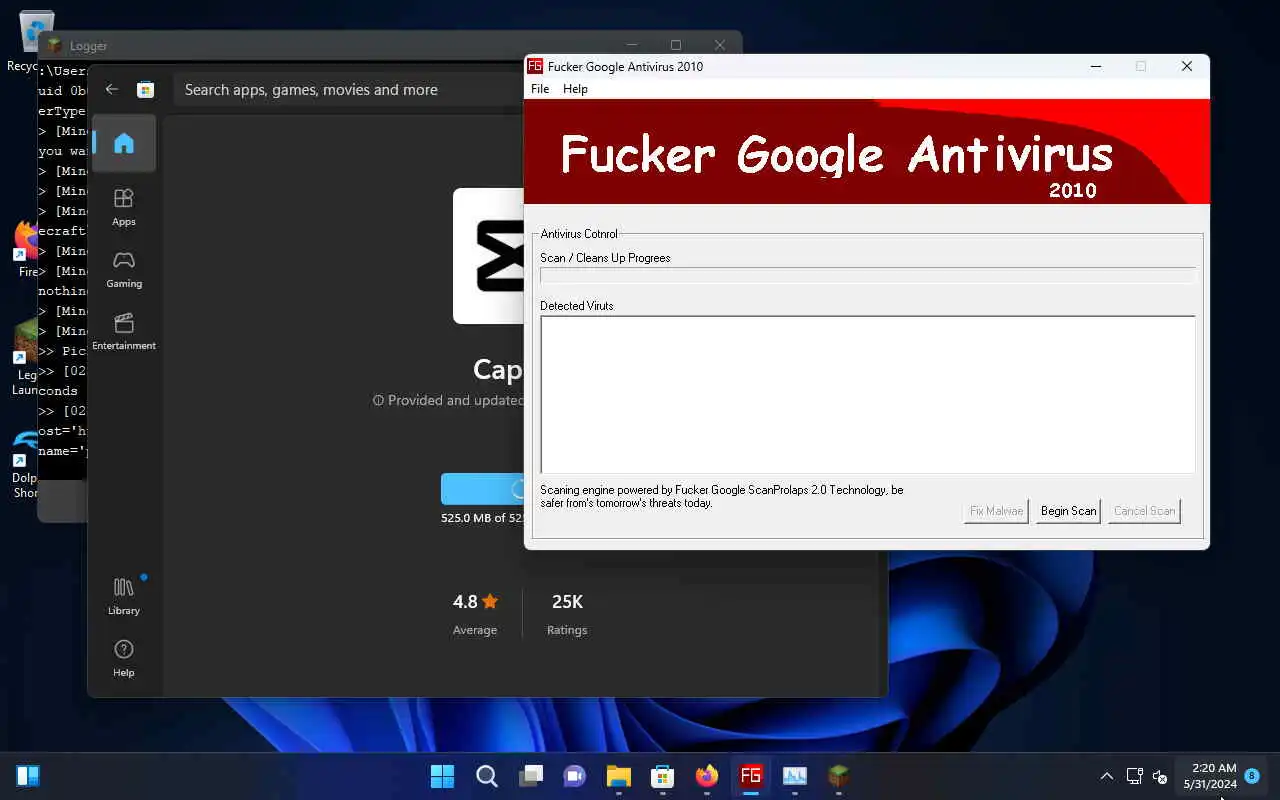The height and width of the screenshot is (800, 1280).
Task: Click the 4.8 average star rating
Action: (x=475, y=602)
